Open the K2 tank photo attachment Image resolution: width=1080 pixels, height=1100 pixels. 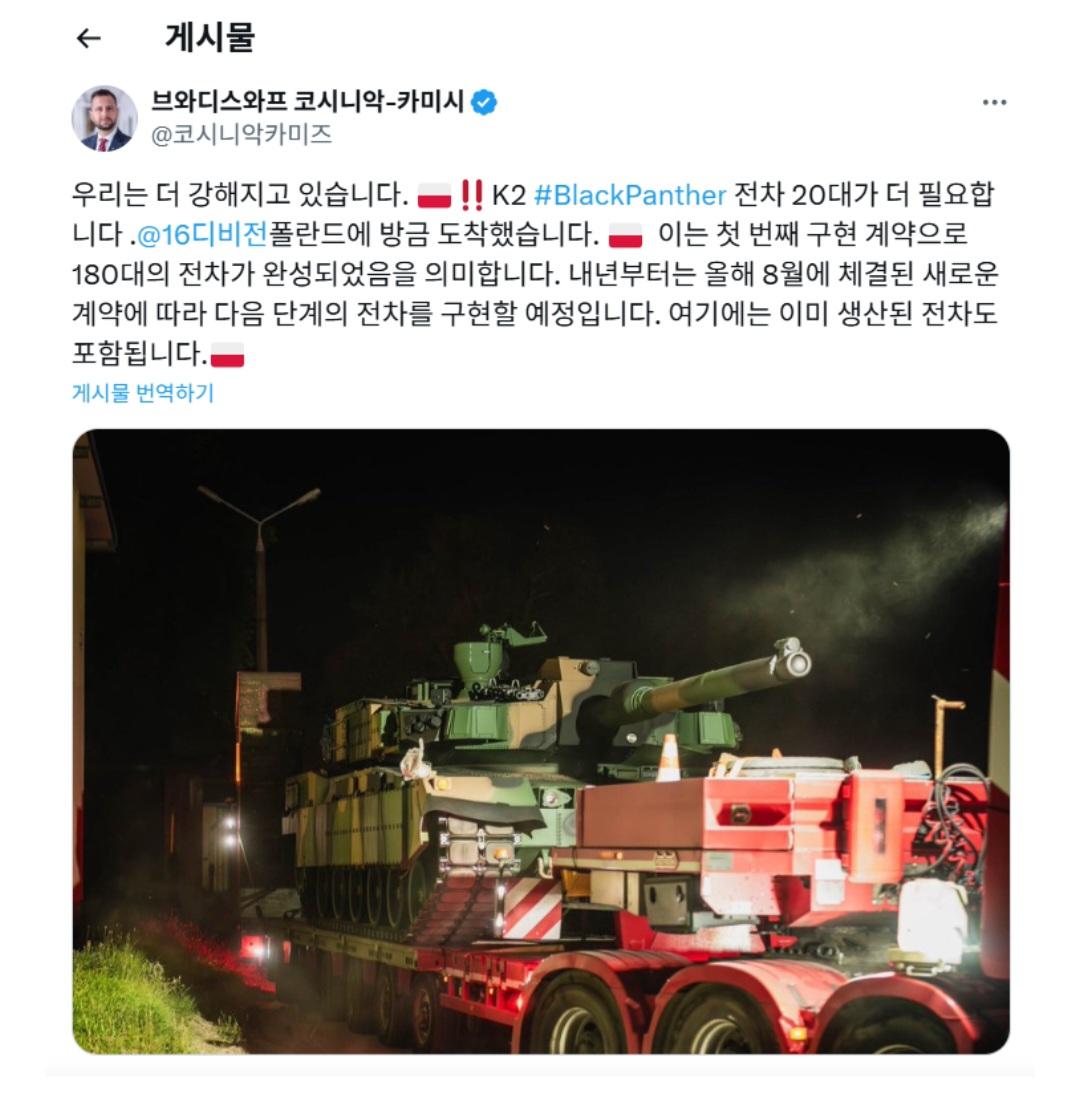coord(541,741)
